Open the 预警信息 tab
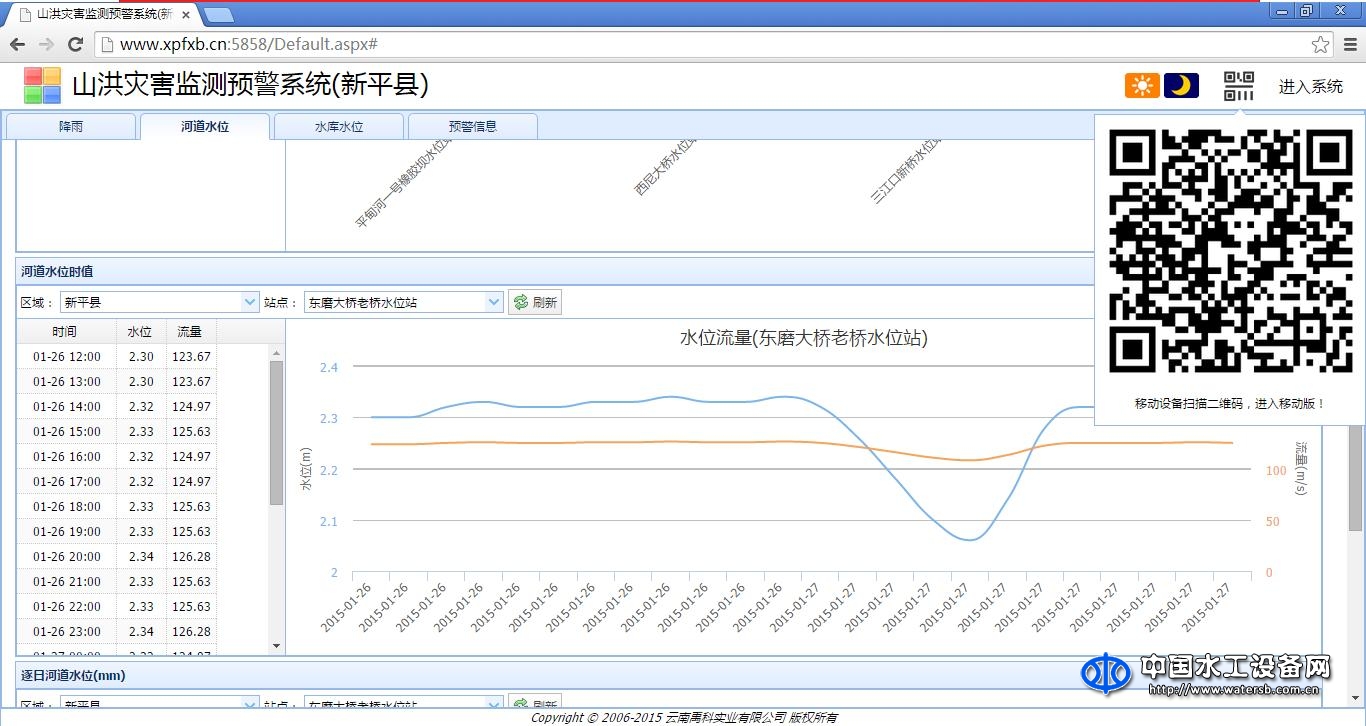The width and height of the screenshot is (1366, 726). 472,127
